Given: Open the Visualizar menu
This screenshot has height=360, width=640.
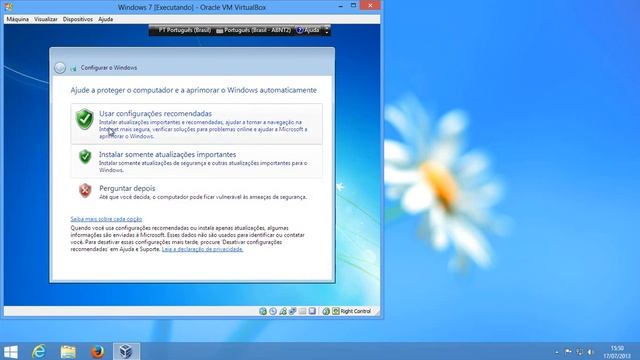Looking at the screenshot, I should [x=46, y=19].
